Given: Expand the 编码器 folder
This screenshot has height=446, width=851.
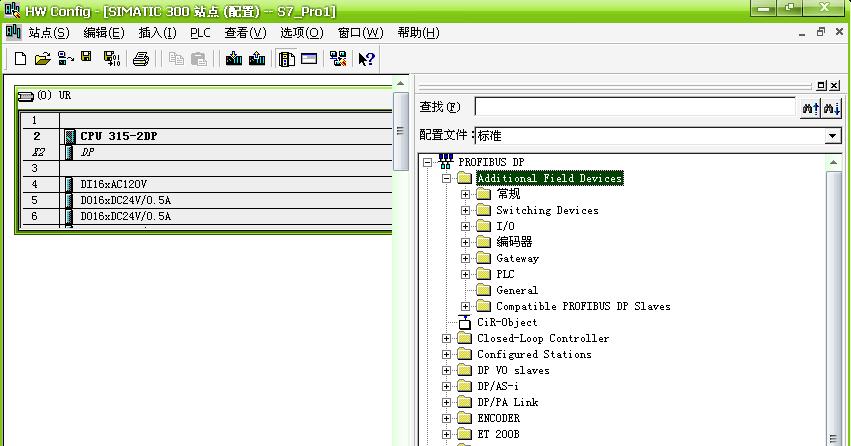Looking at the screenshot, I should (465, 242).
